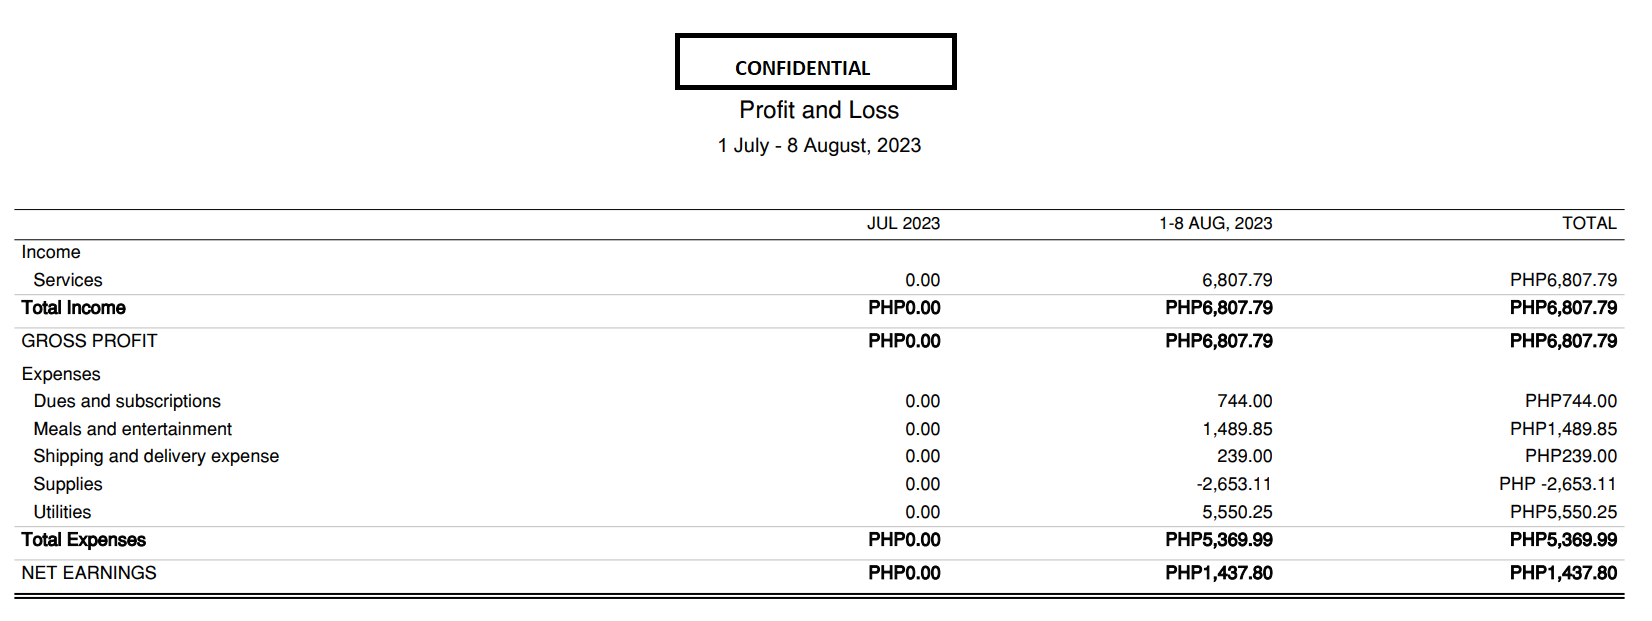1652x621 pixels.
Task: Open the Supplies expense row
Action: [x=68, y=484]
